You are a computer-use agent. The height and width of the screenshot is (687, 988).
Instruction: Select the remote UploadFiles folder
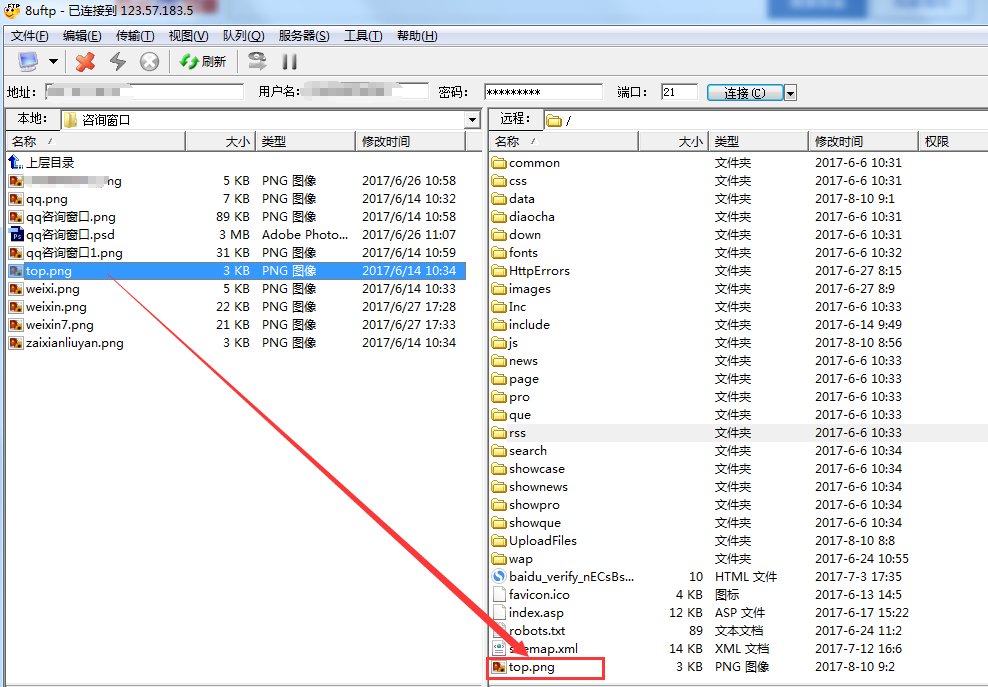click(x=542, y=541)
